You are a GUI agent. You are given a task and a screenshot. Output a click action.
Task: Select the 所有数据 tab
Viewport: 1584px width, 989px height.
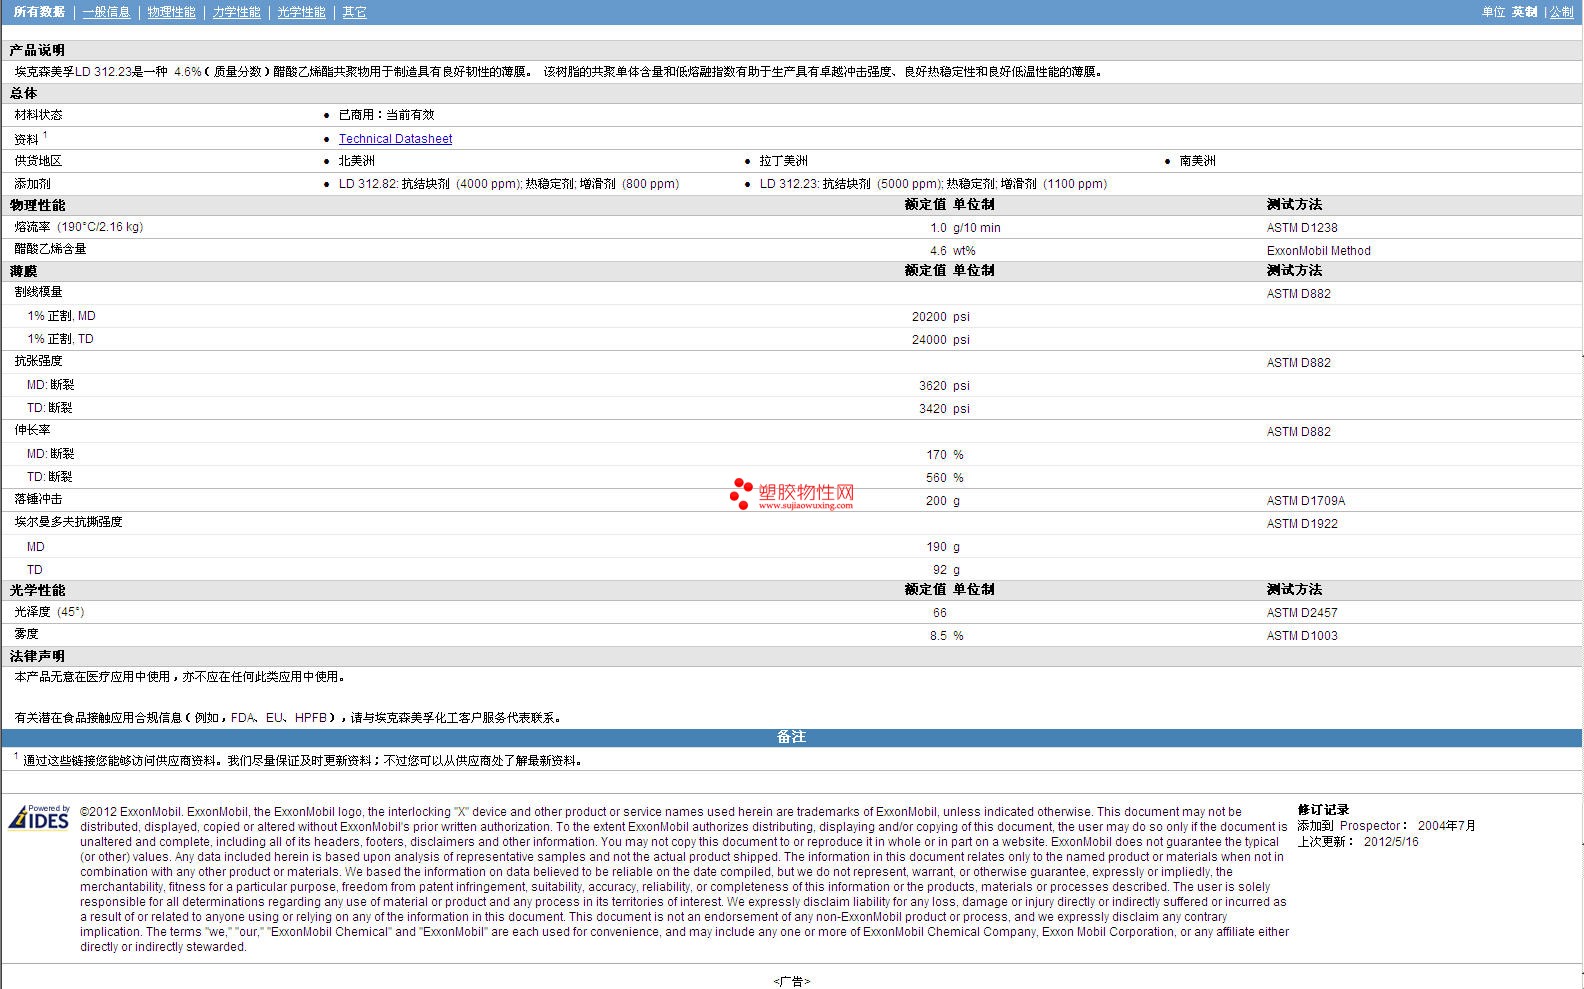39,12
